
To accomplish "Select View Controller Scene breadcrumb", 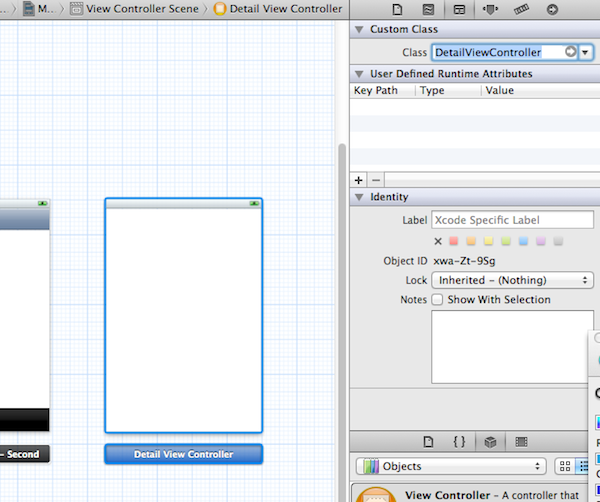I will (135, 8).
